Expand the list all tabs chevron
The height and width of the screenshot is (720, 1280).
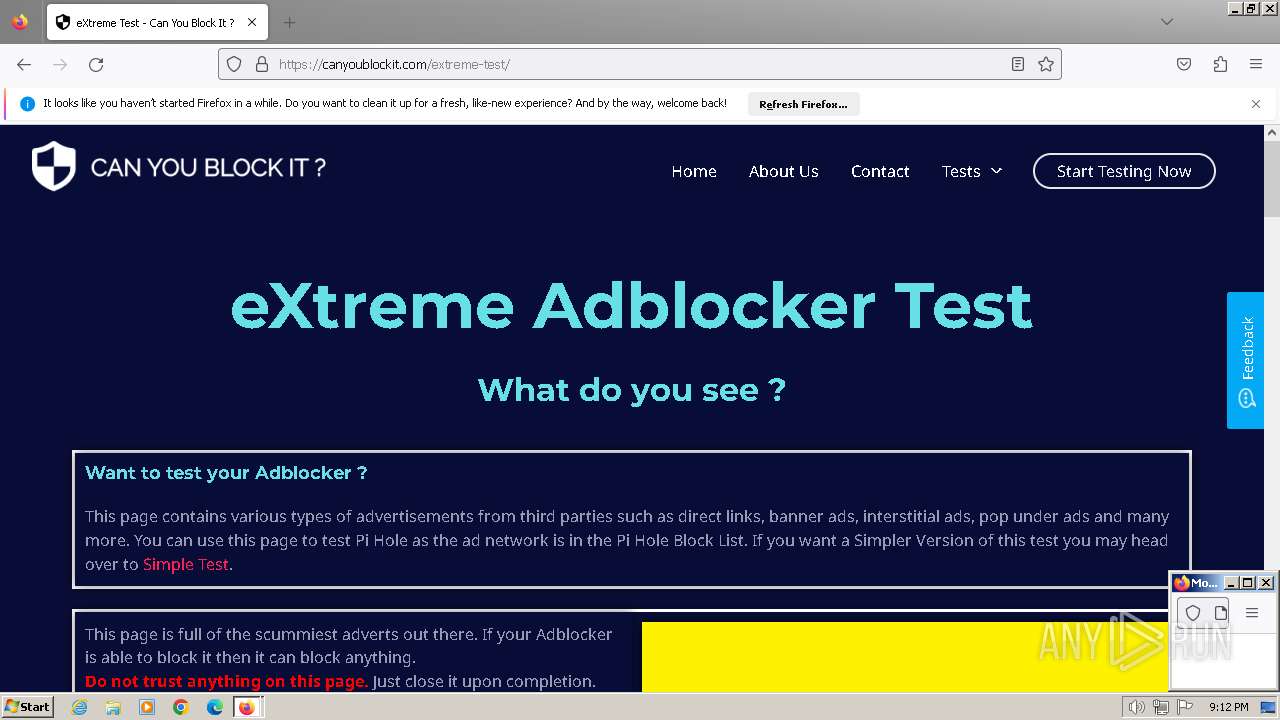(x=1167, y=22)
